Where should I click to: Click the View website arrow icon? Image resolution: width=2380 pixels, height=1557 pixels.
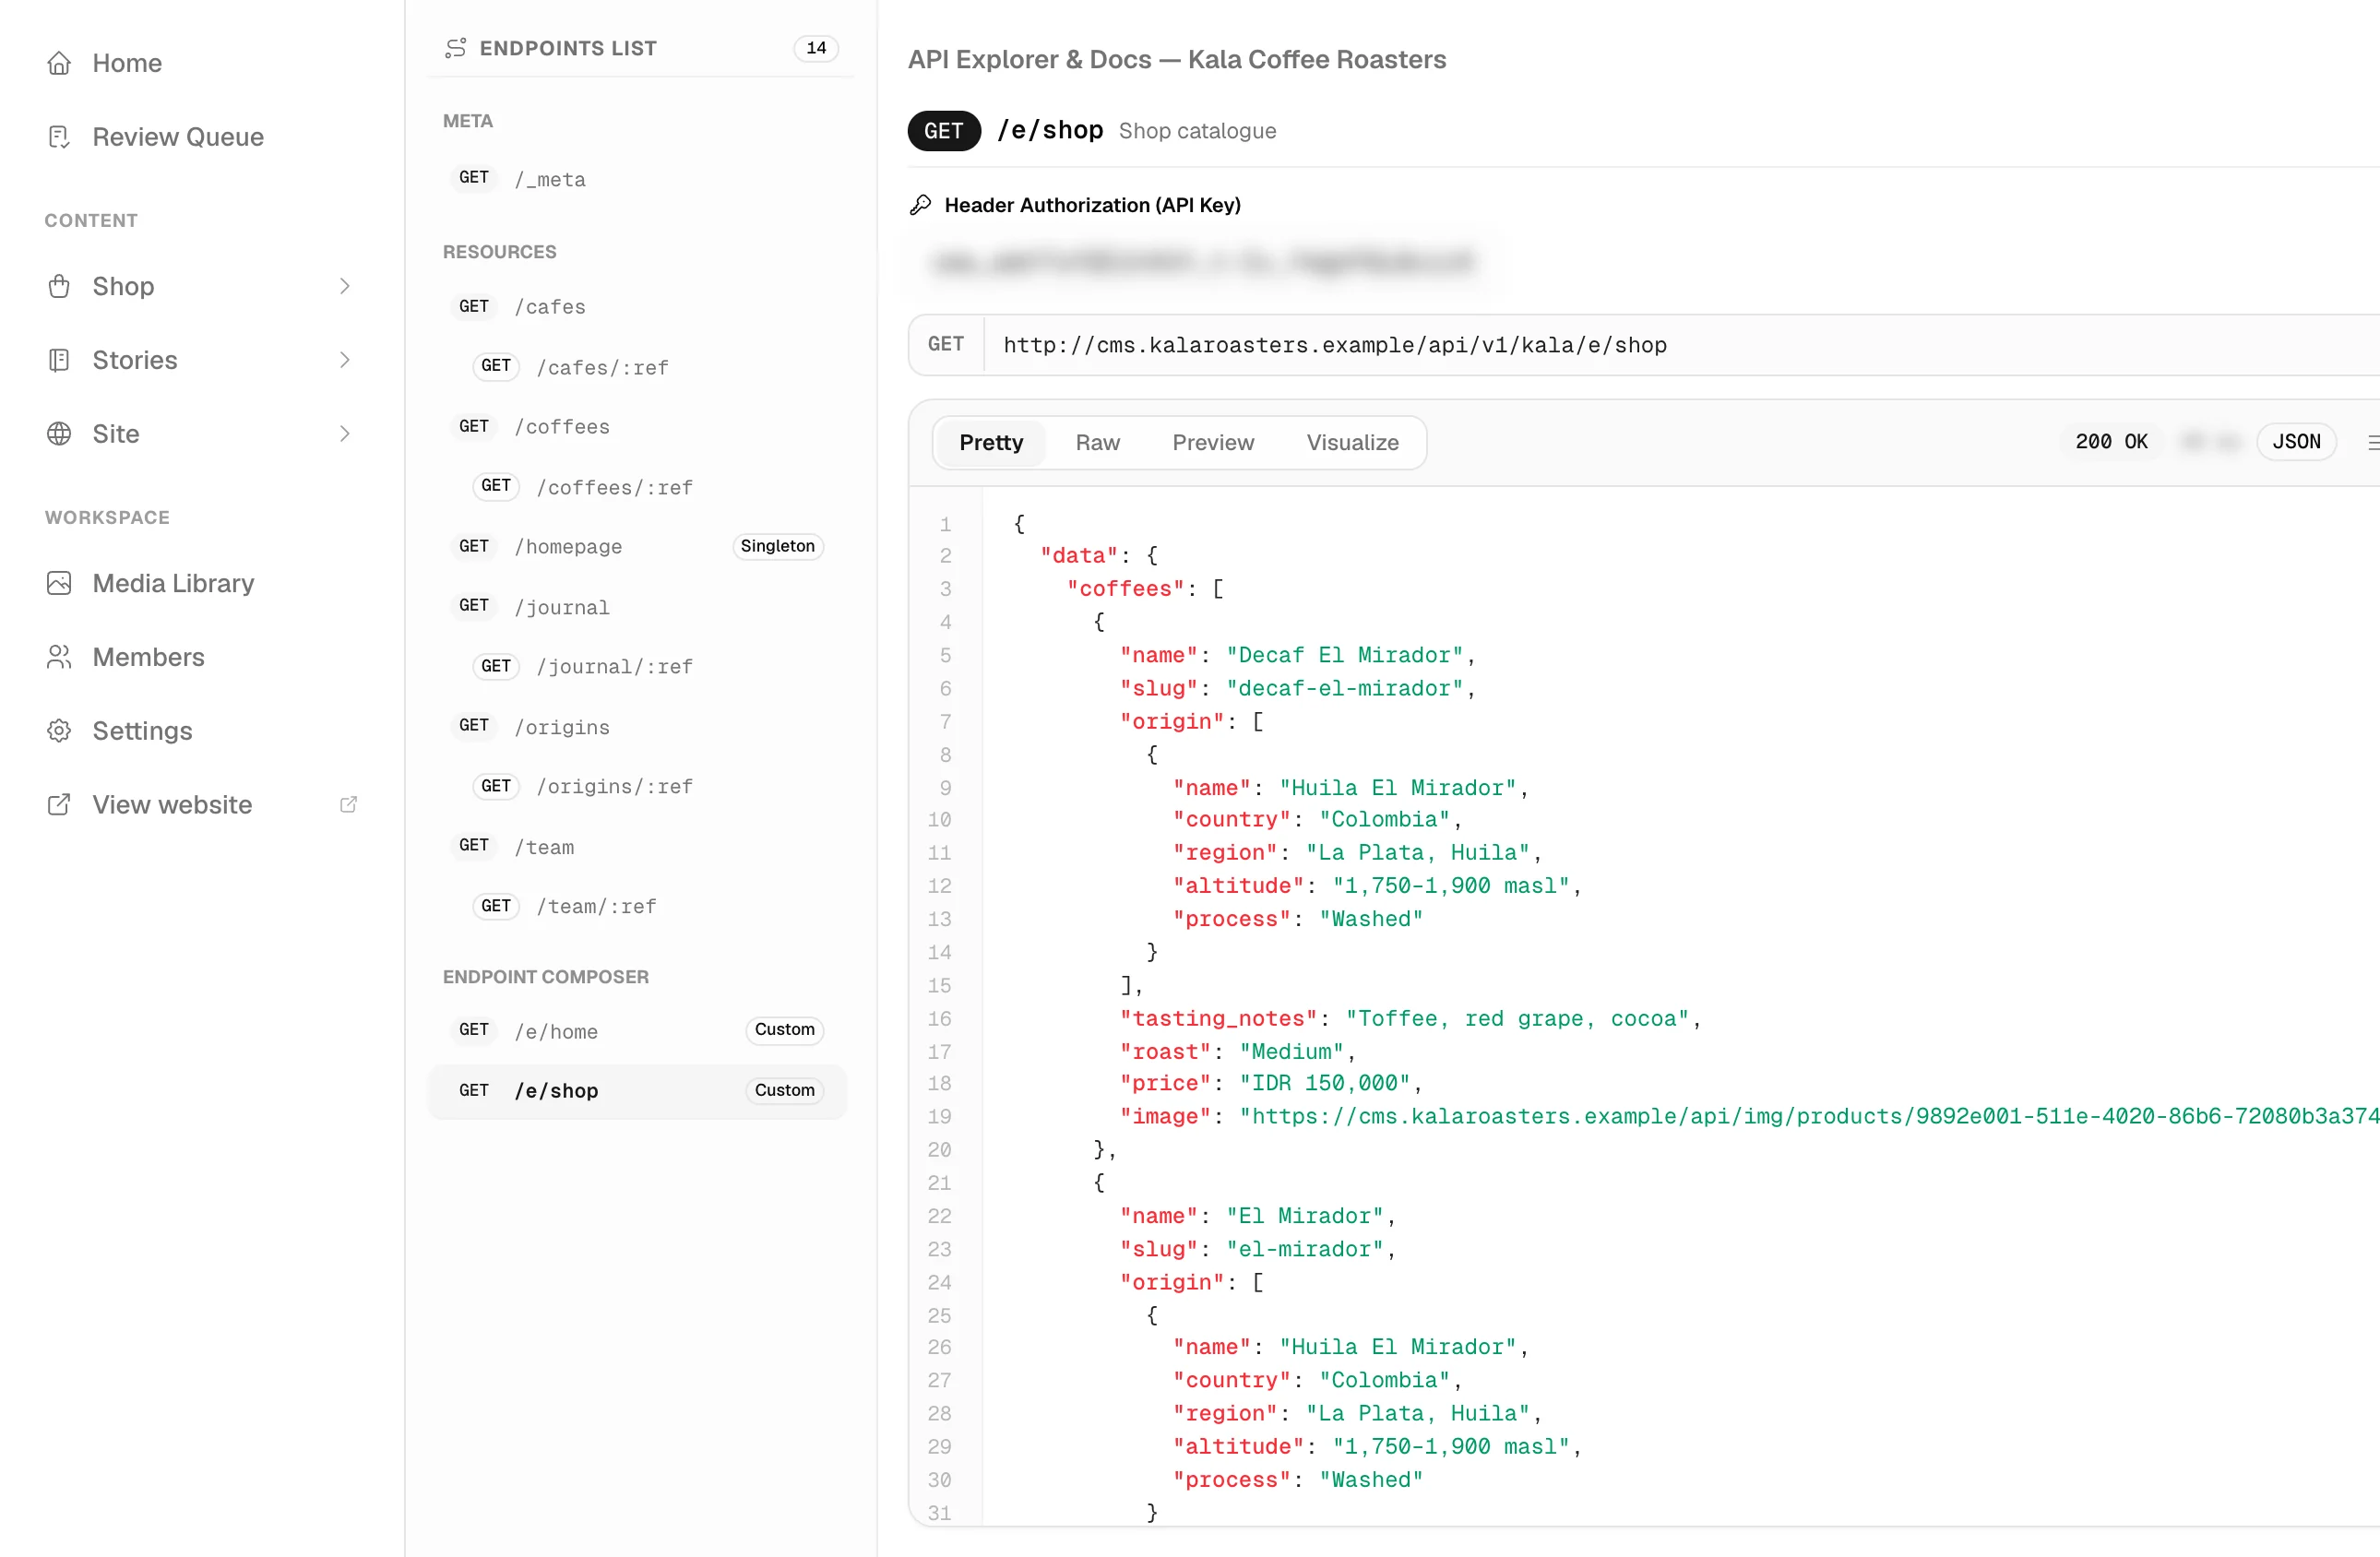(x=59, y=805)
